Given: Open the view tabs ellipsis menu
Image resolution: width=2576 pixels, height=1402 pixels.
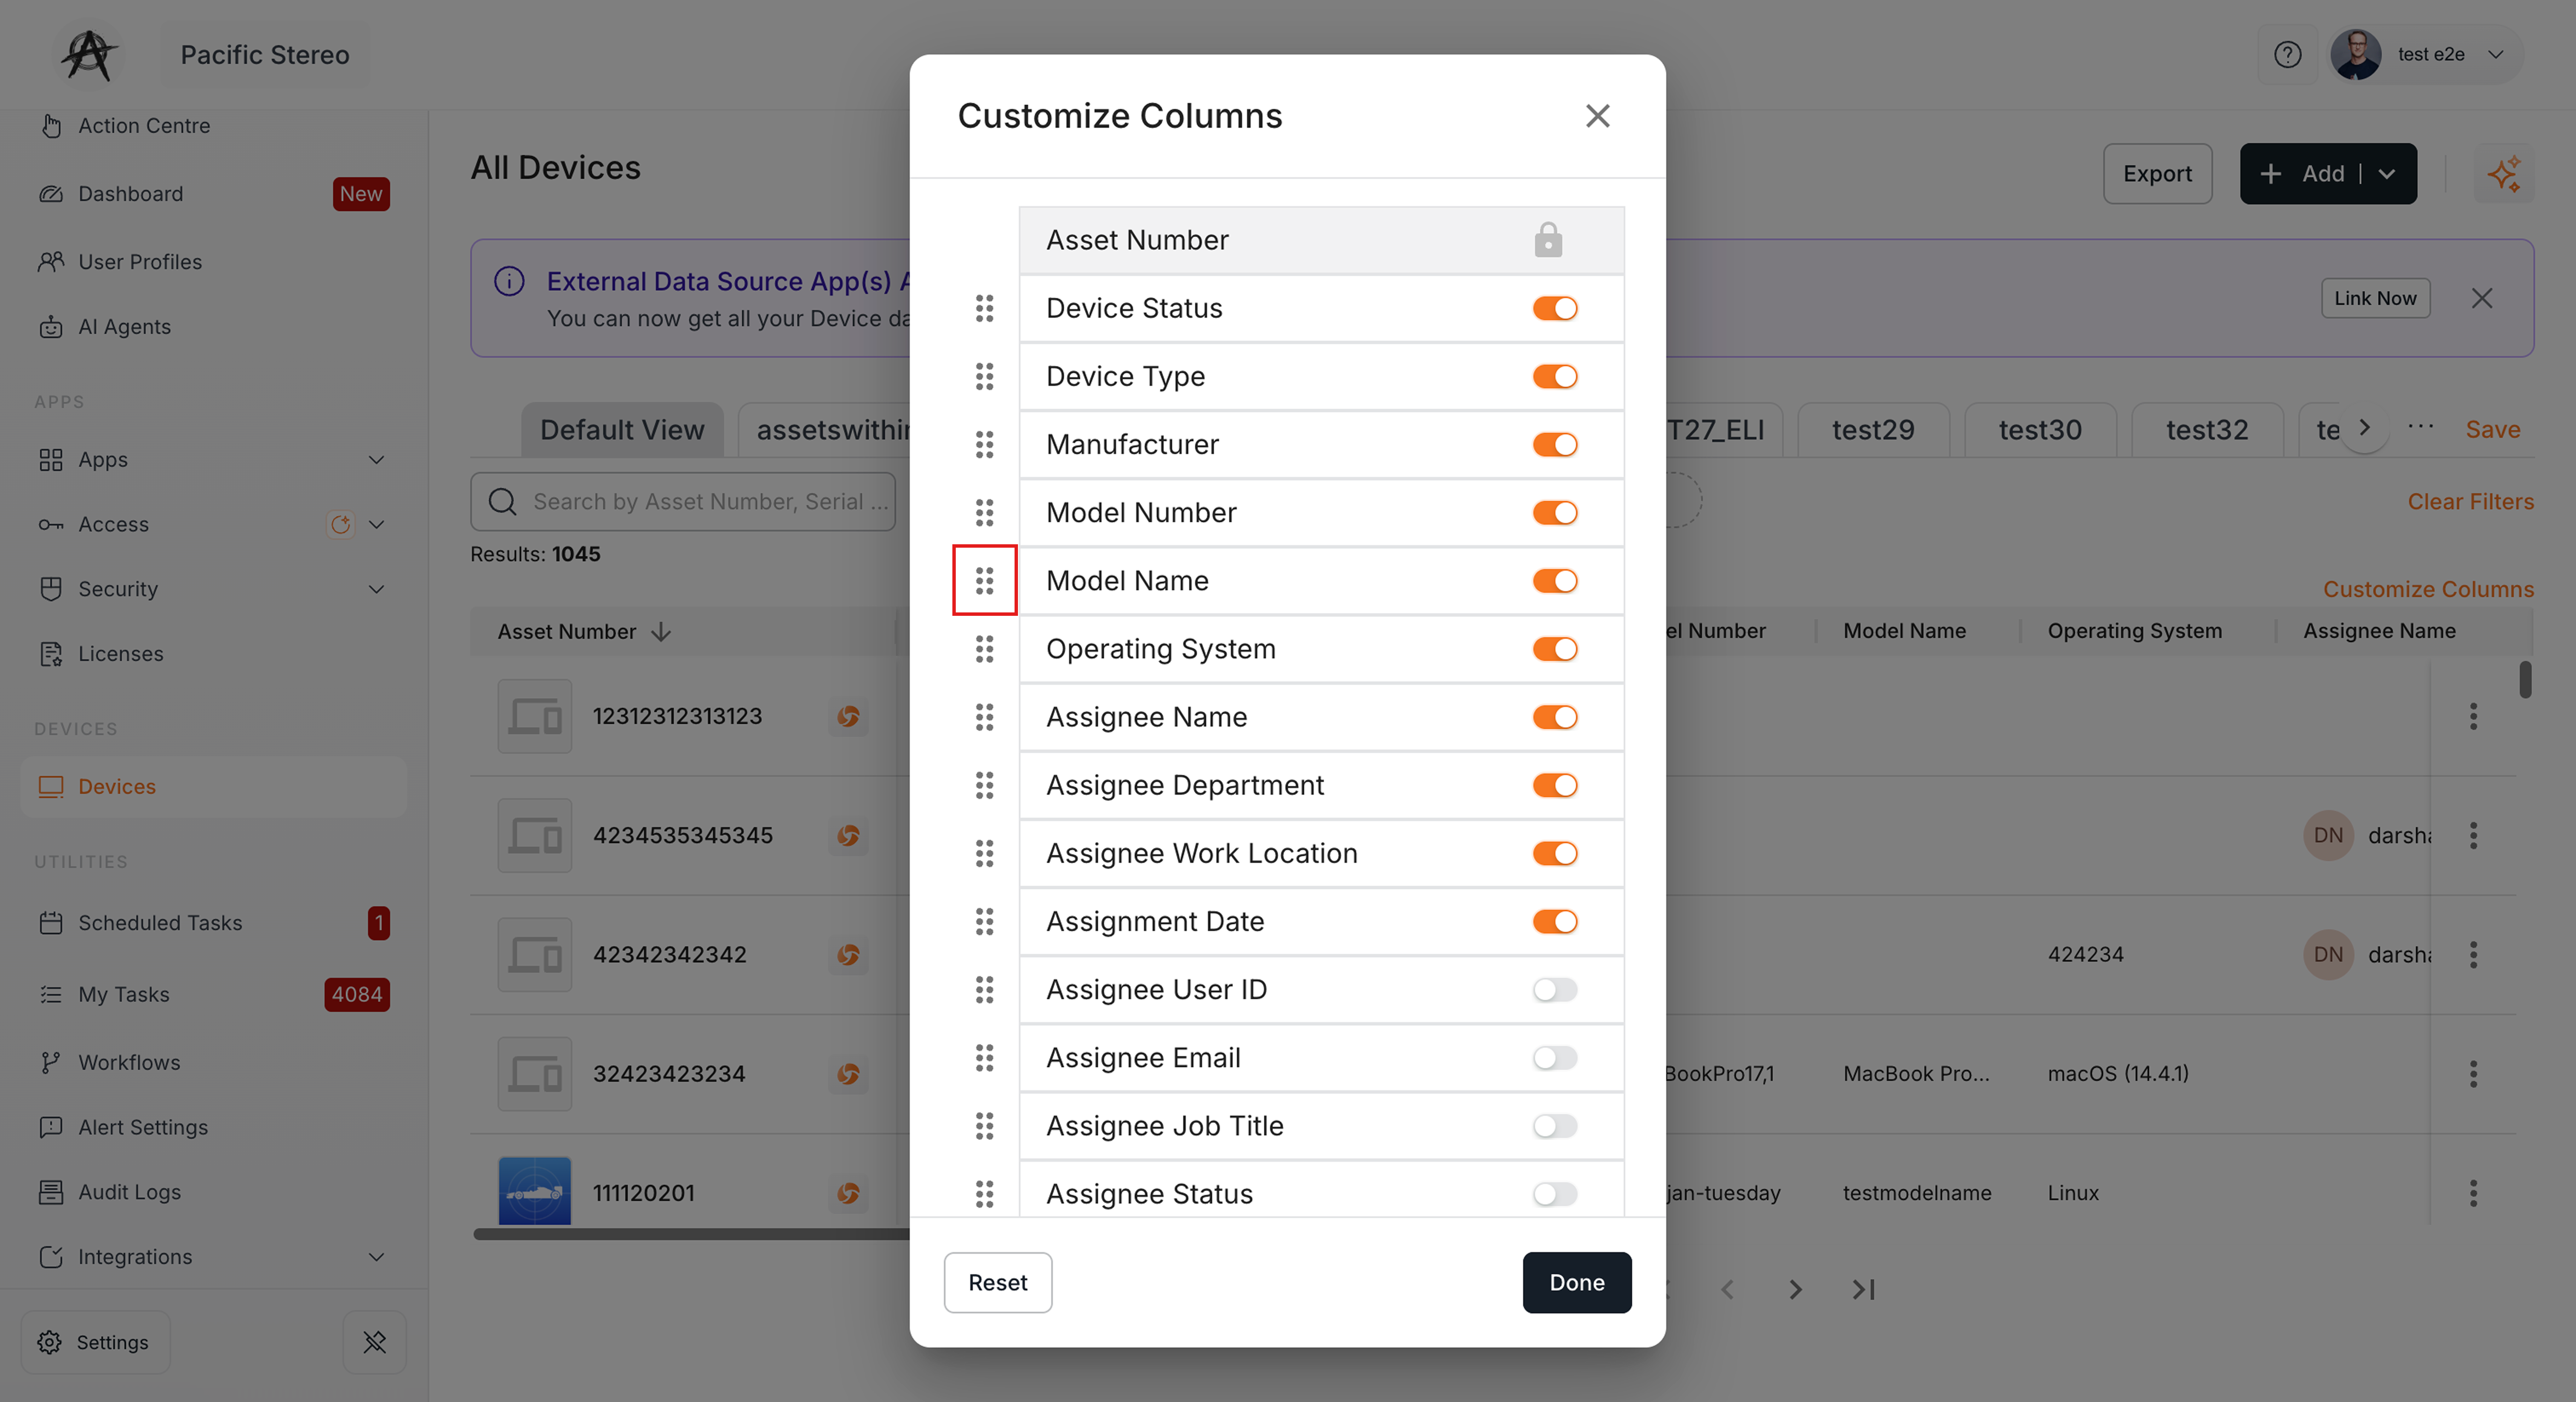Looking at the screenshot, I should (x=2420, y=427).
